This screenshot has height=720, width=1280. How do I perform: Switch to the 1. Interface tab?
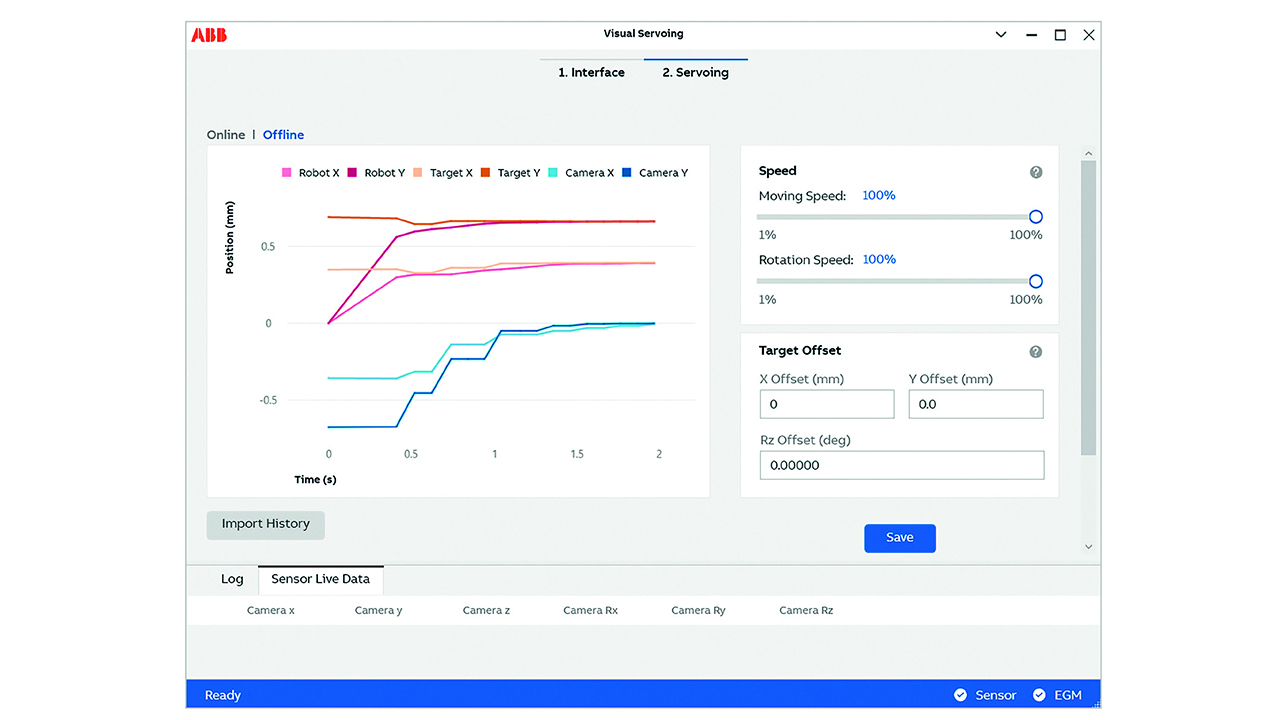pos(591,71)
